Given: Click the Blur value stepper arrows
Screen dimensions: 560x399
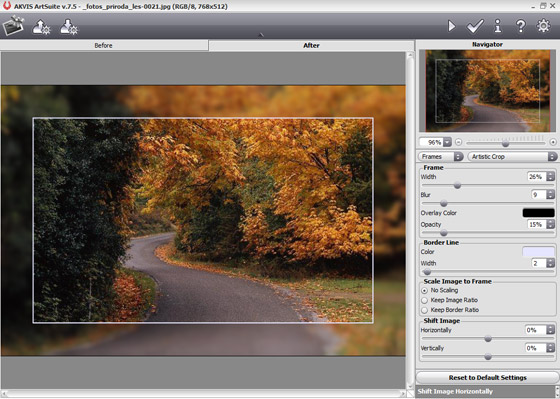Looking at the screenshot, I should click(550, 194).
